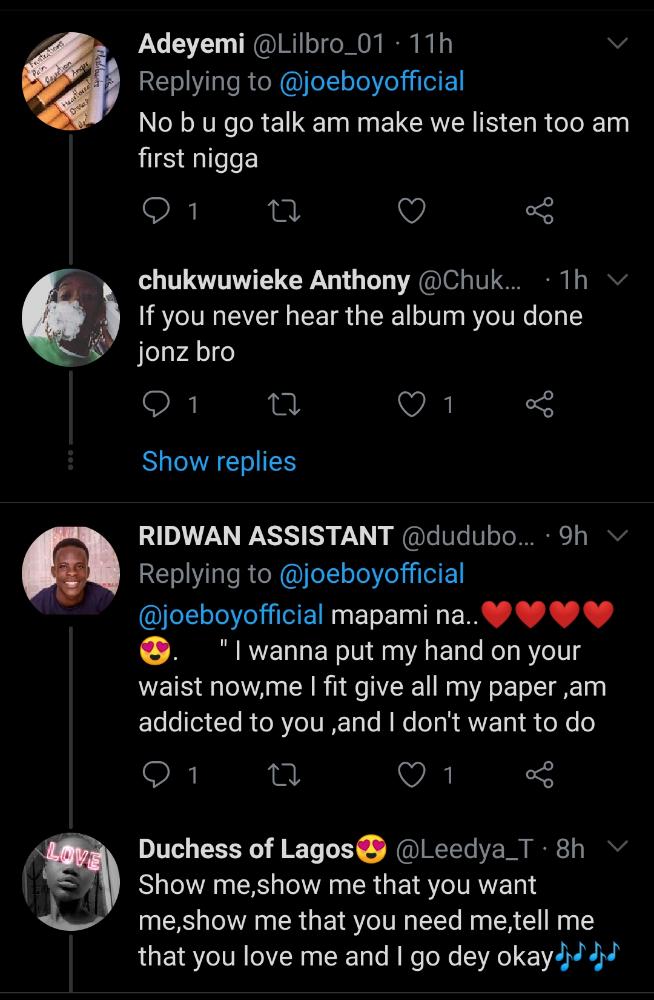Screen dimensions: 654x1000
Task: Reply to Adeyemi's tweet
Action: 156,211
